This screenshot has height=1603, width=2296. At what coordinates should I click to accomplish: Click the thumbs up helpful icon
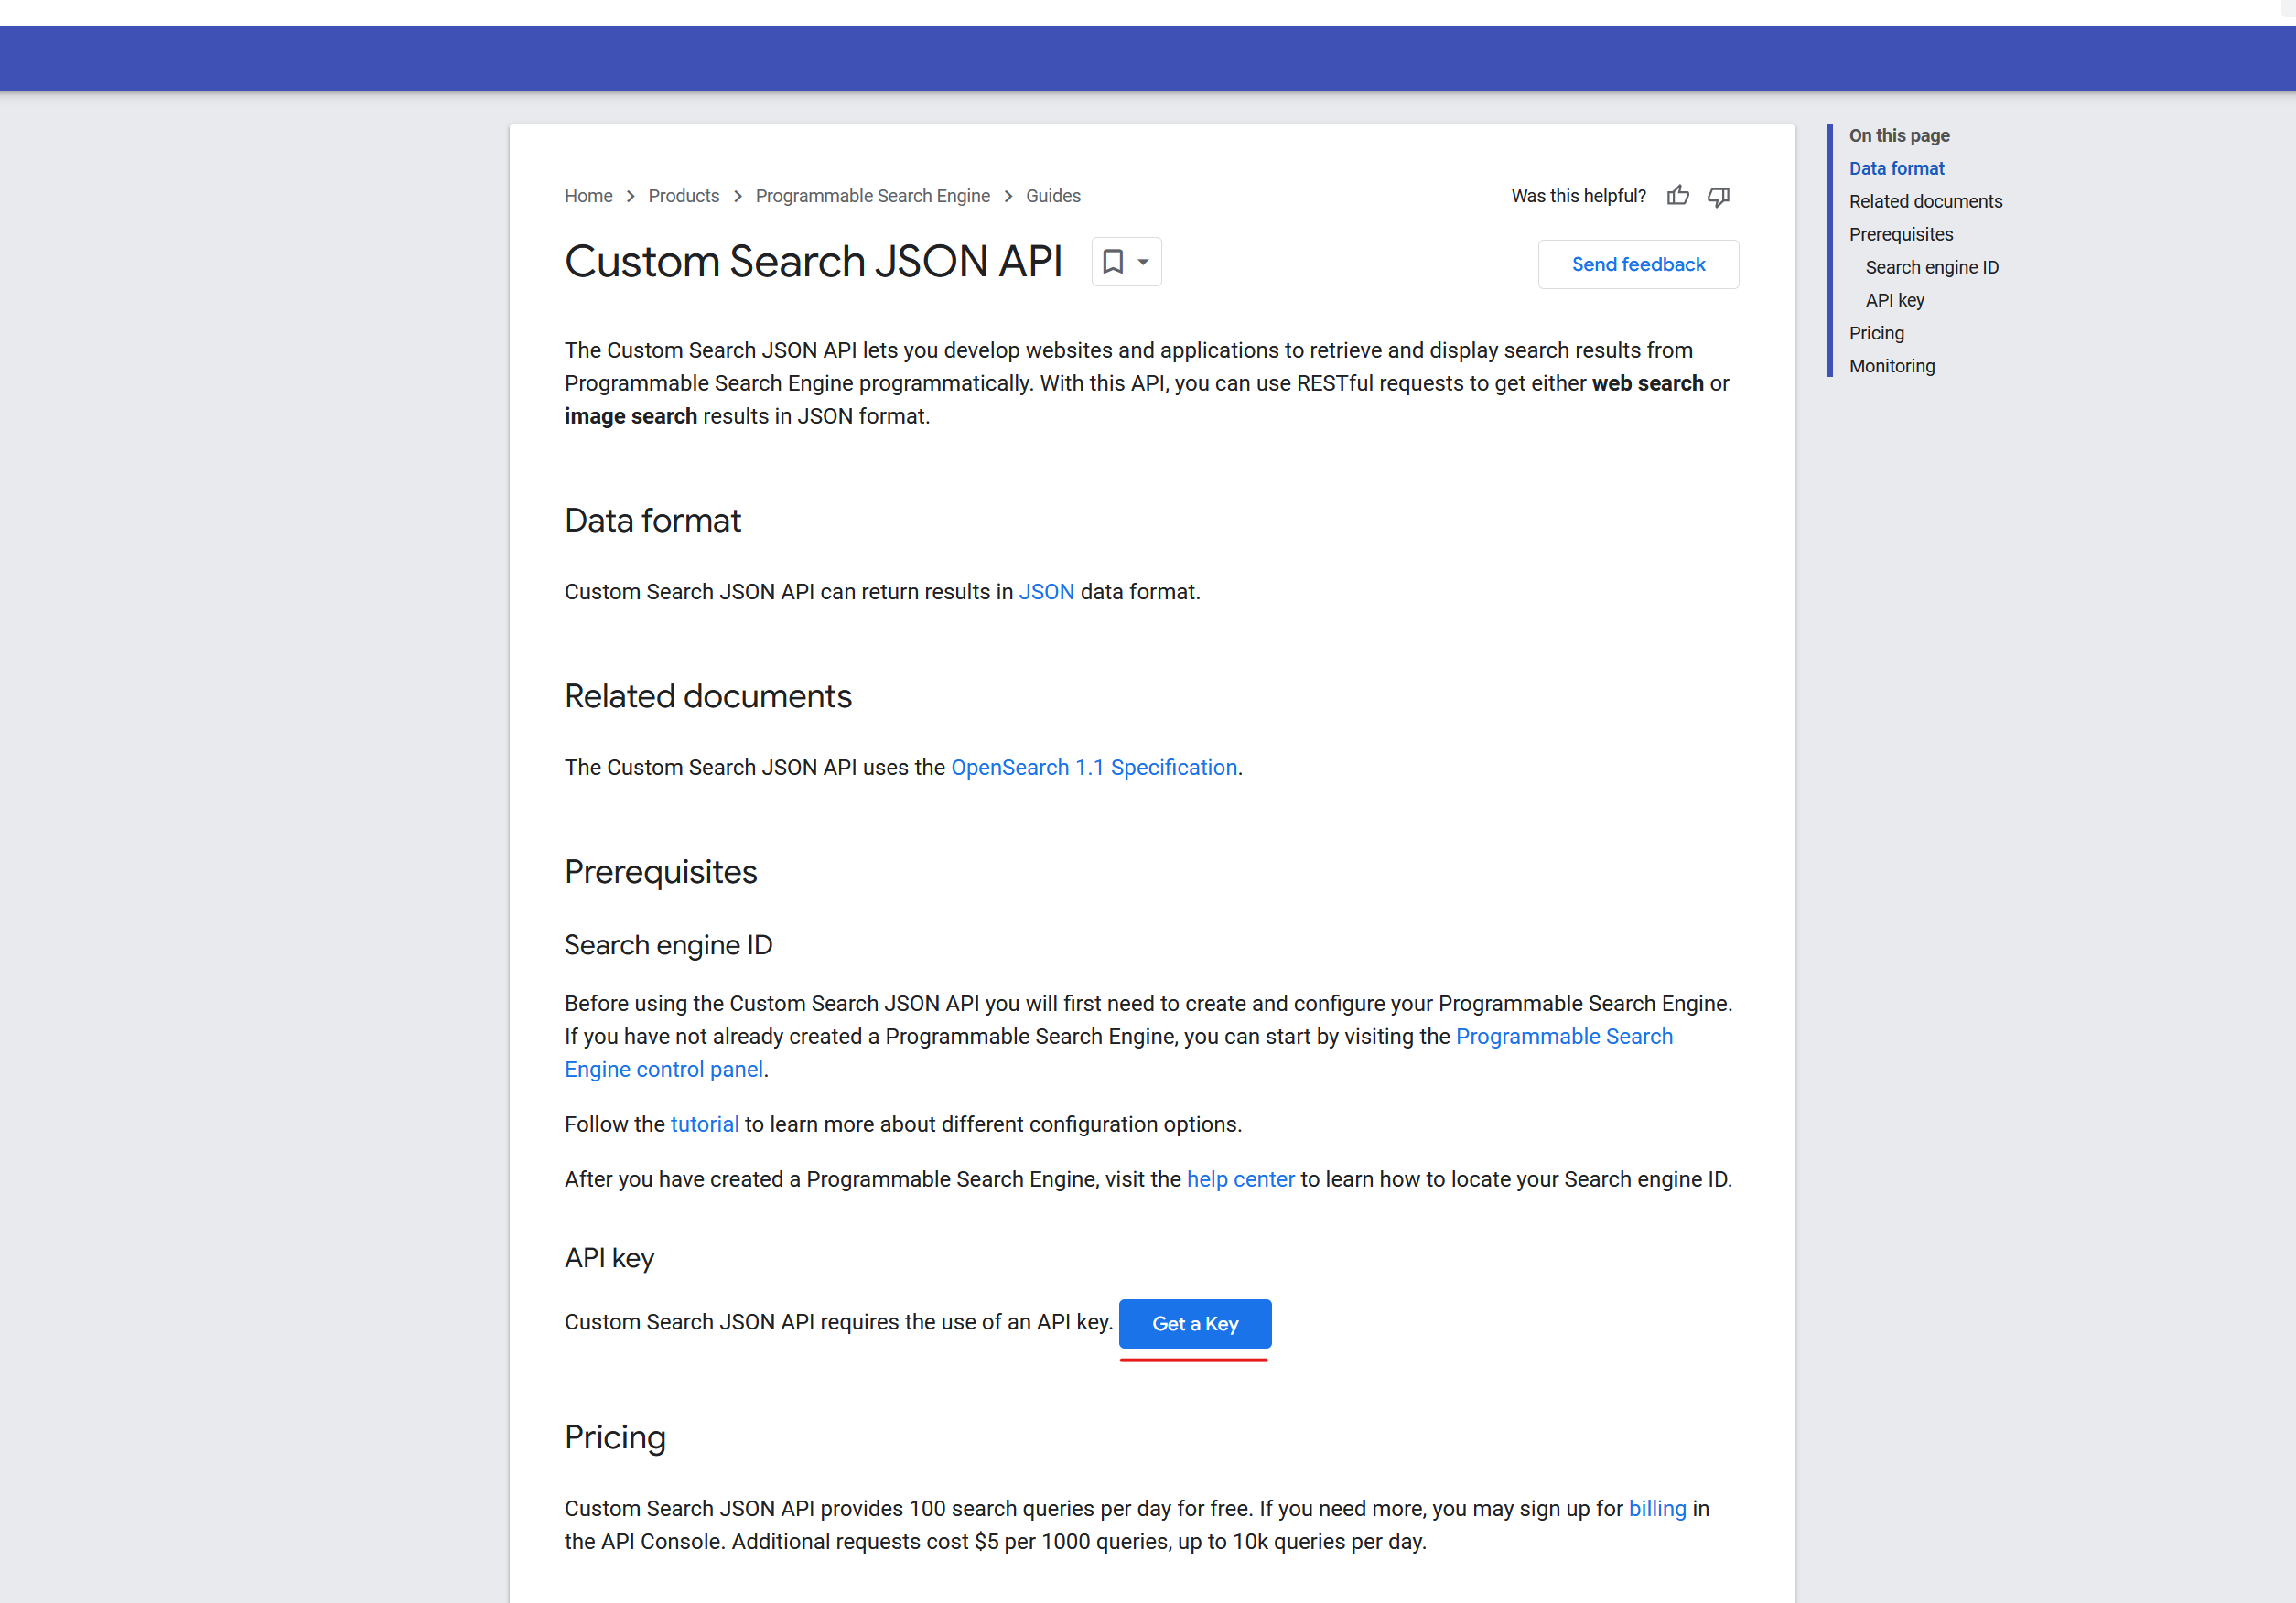point(1678,196)
